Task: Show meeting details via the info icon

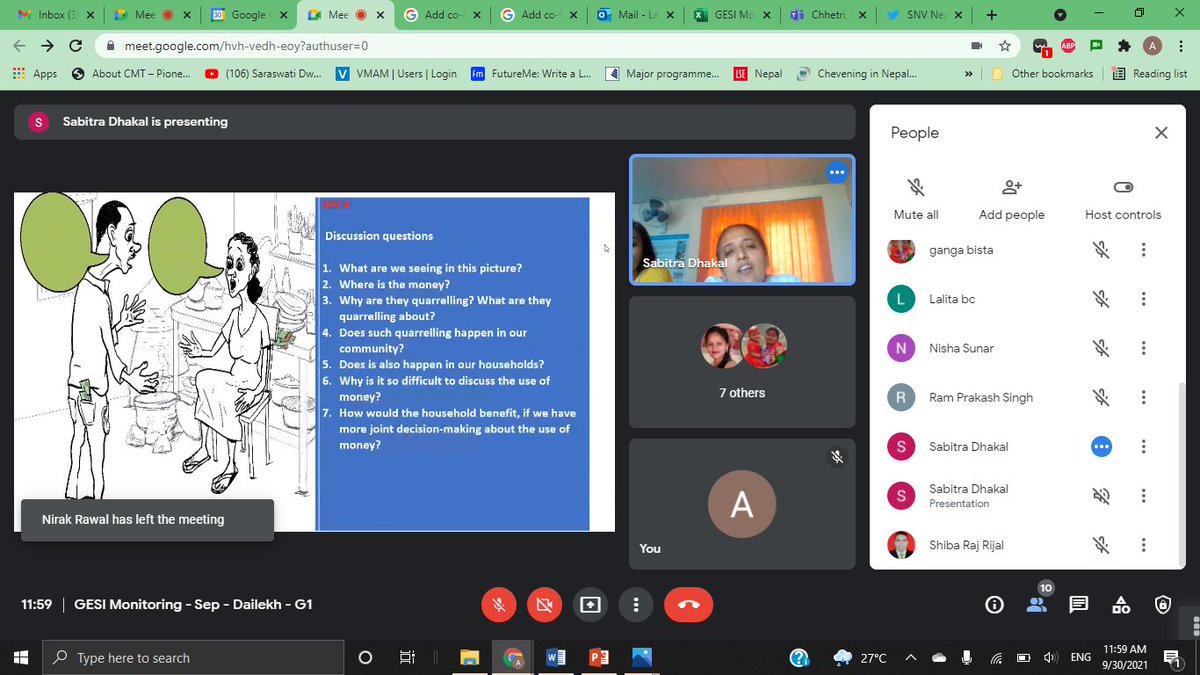Action: tap(993, 604)
